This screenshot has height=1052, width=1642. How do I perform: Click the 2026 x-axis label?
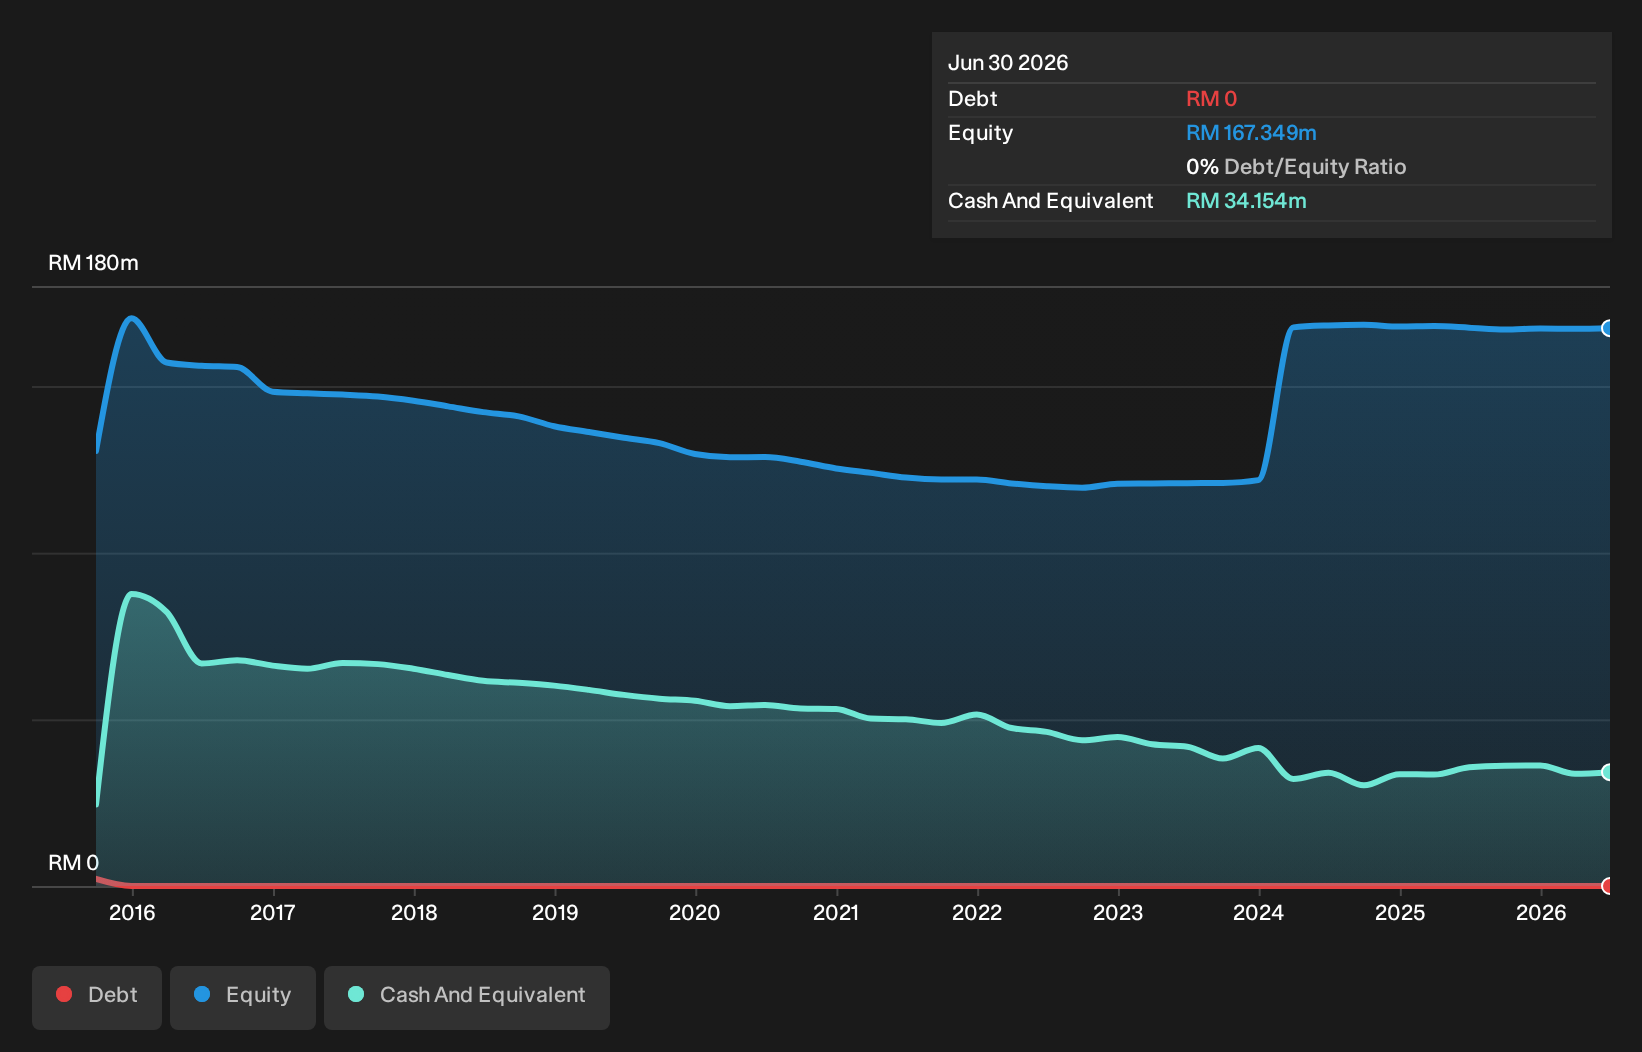point(1541,912)
